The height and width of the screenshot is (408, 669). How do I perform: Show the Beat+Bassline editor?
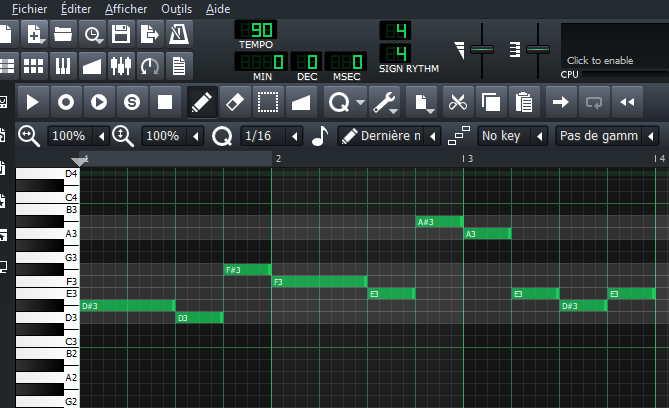tap(34, 66)
